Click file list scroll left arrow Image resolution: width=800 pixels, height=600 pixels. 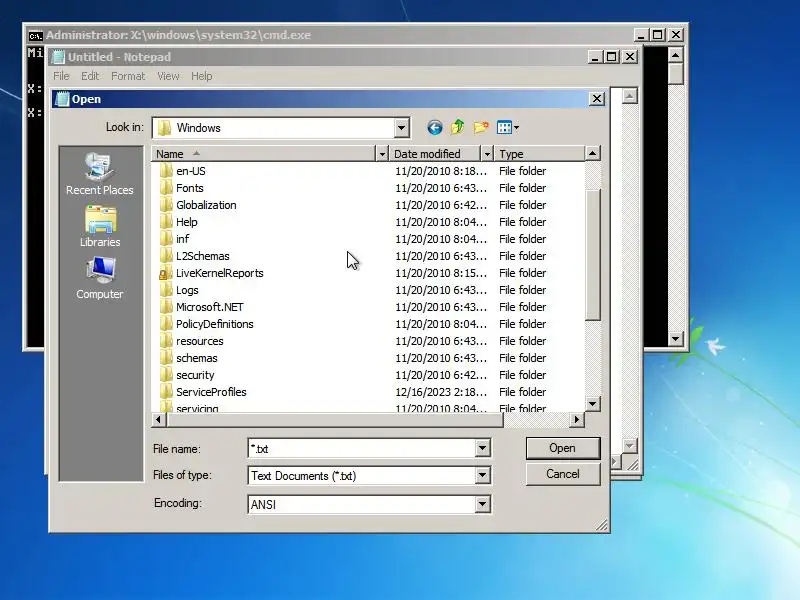pos(159,419)
